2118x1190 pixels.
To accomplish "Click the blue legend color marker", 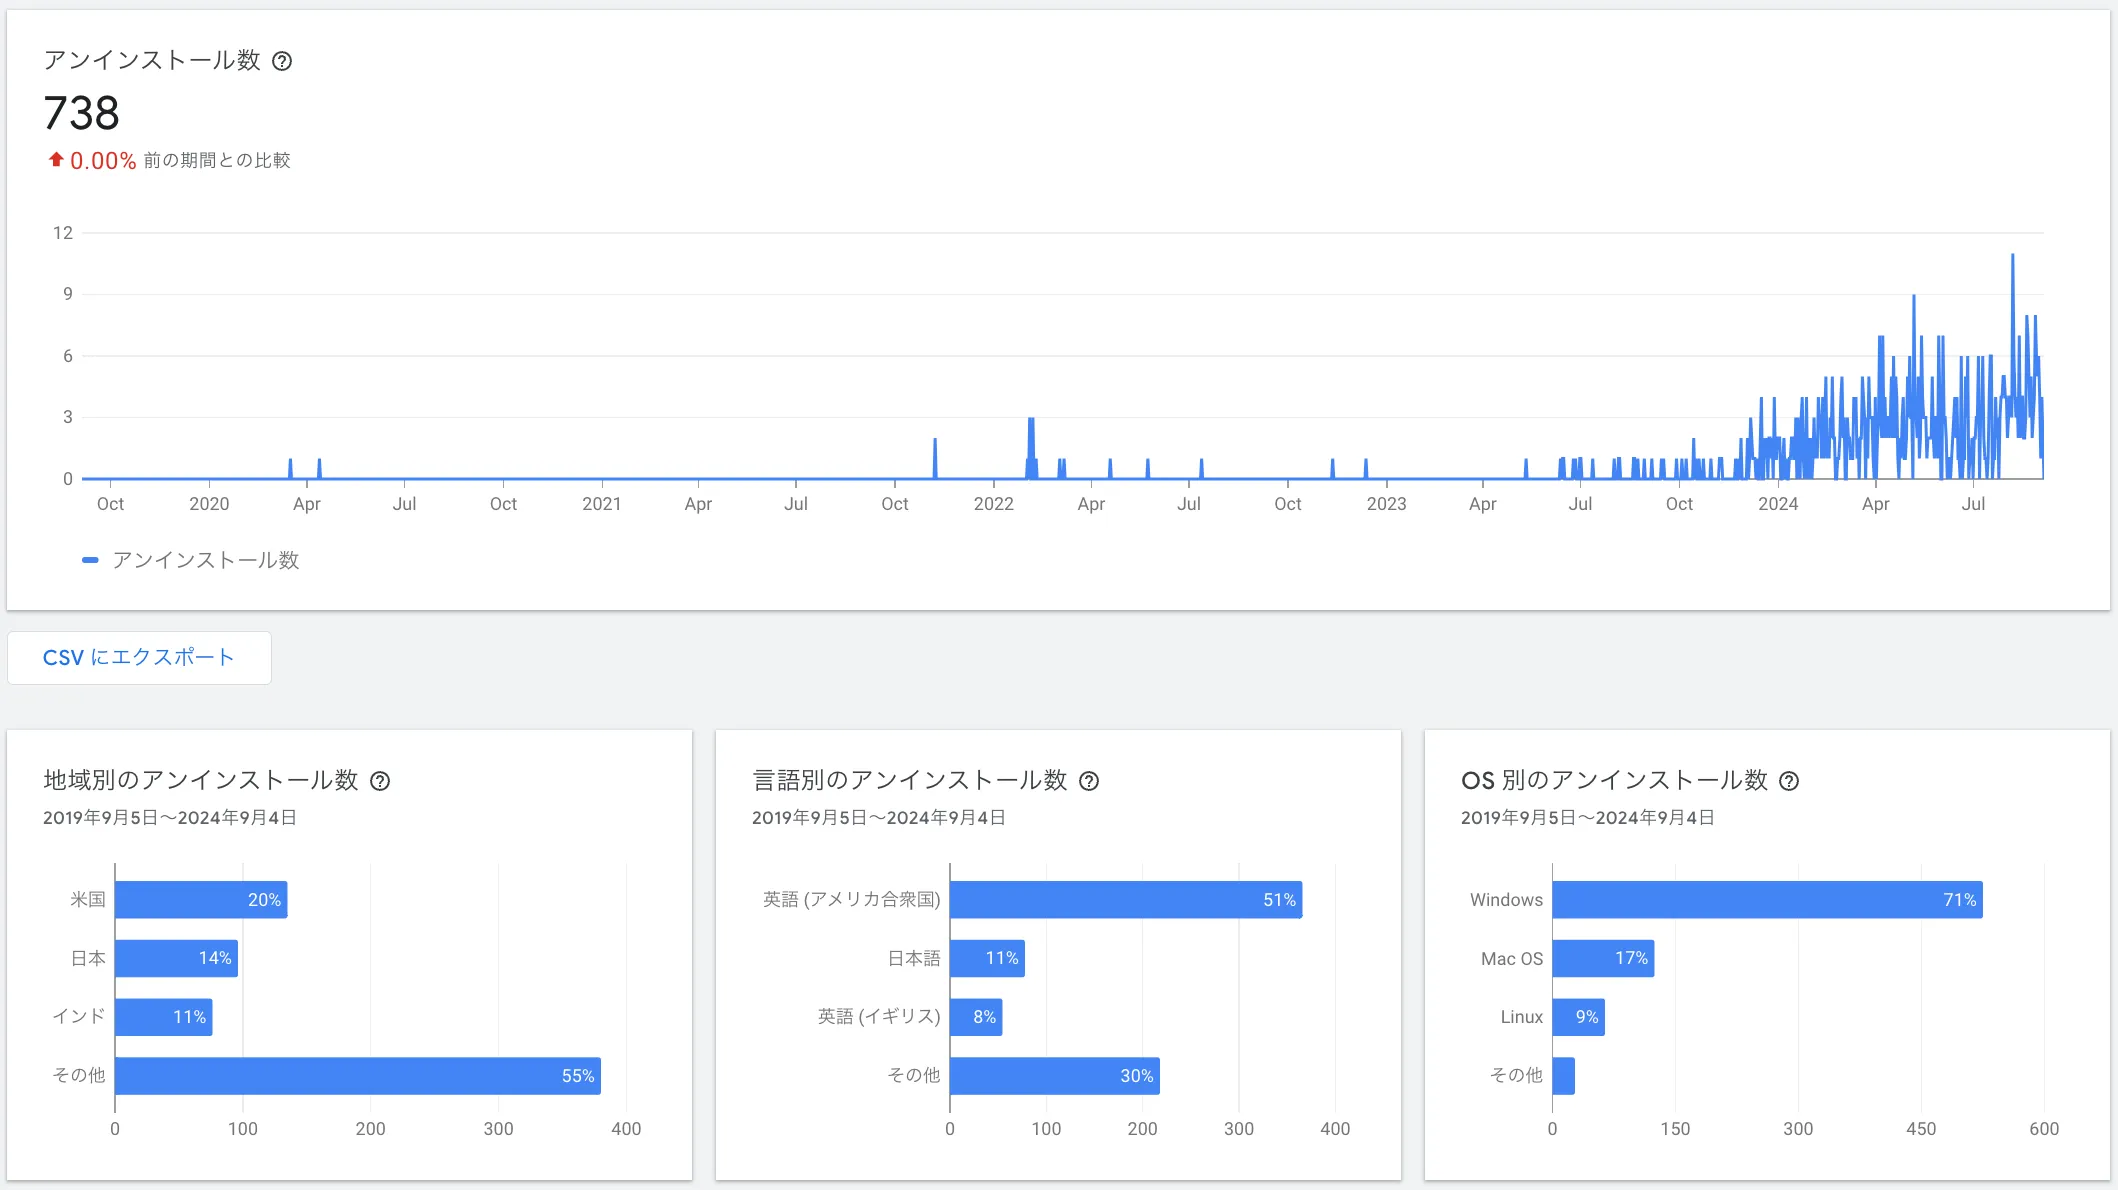I will [90, 560].
